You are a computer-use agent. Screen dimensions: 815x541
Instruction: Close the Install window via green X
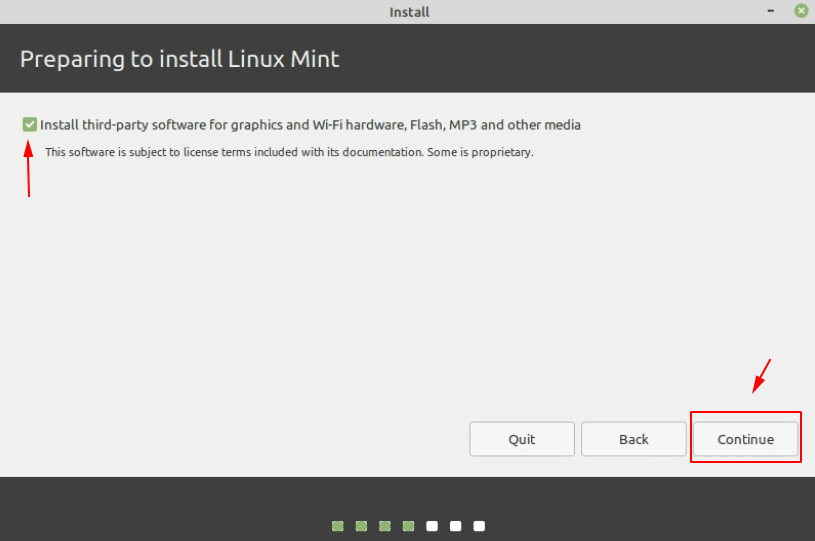(x=801, y=10)
